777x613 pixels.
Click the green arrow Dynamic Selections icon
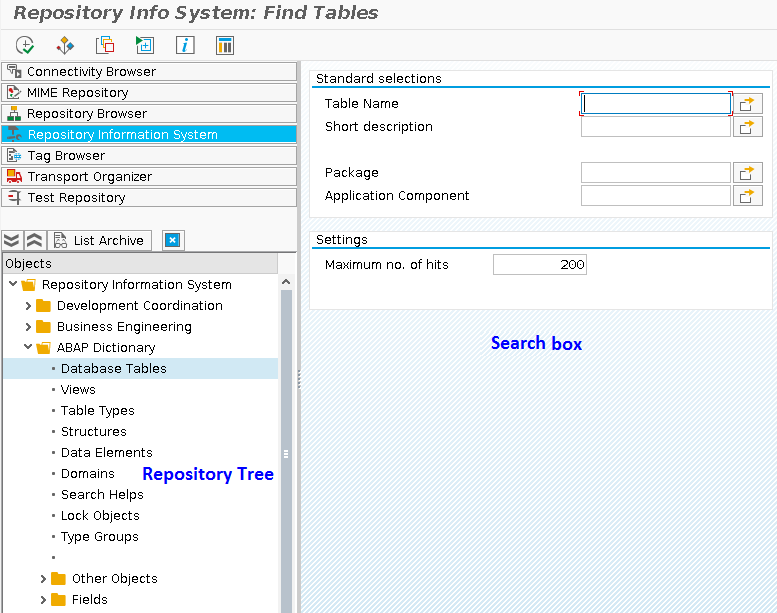pos(145,46)
